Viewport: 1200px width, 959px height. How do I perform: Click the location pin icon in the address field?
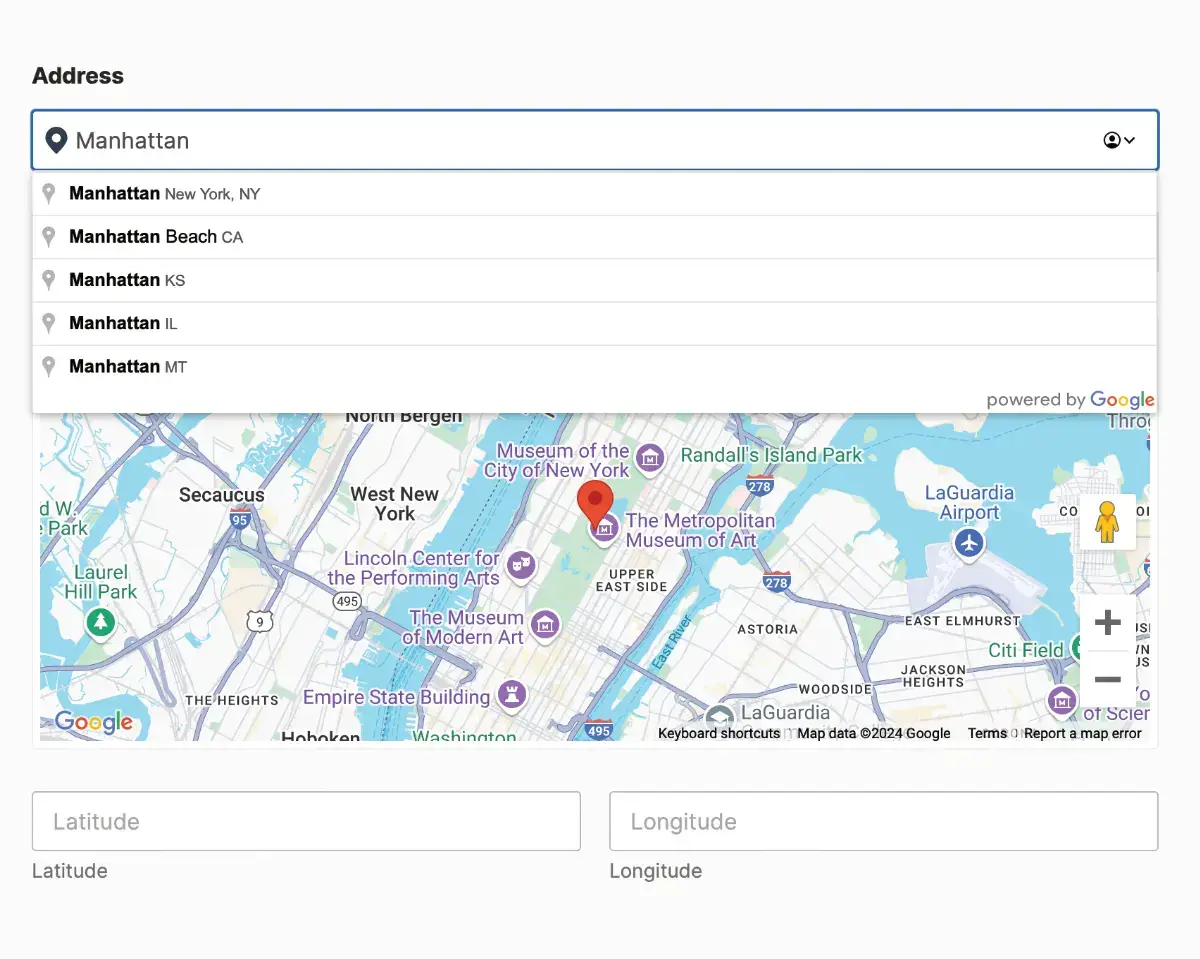pyautogui.click(x=57, y=140)
